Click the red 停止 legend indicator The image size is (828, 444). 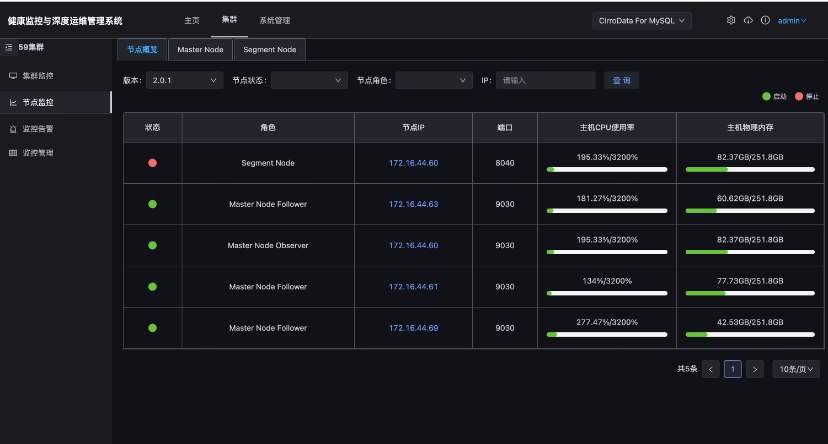coord(799,96)
